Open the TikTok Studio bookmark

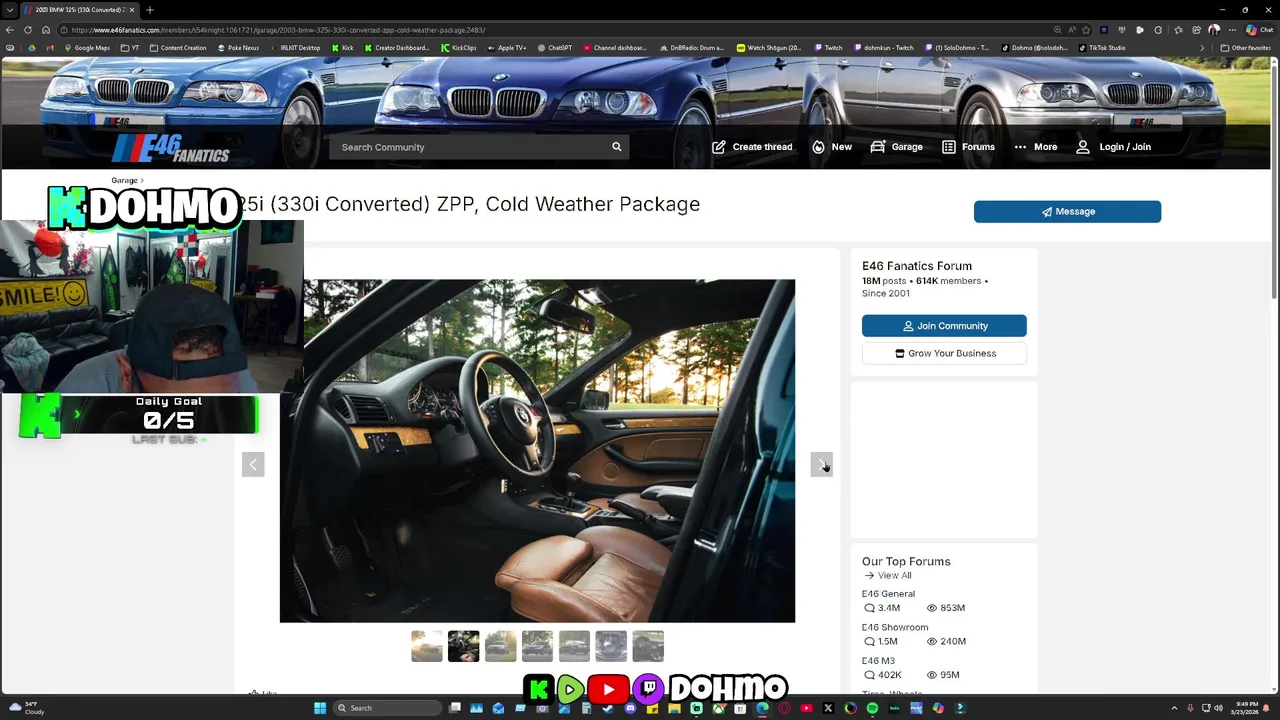point(1102,48)
